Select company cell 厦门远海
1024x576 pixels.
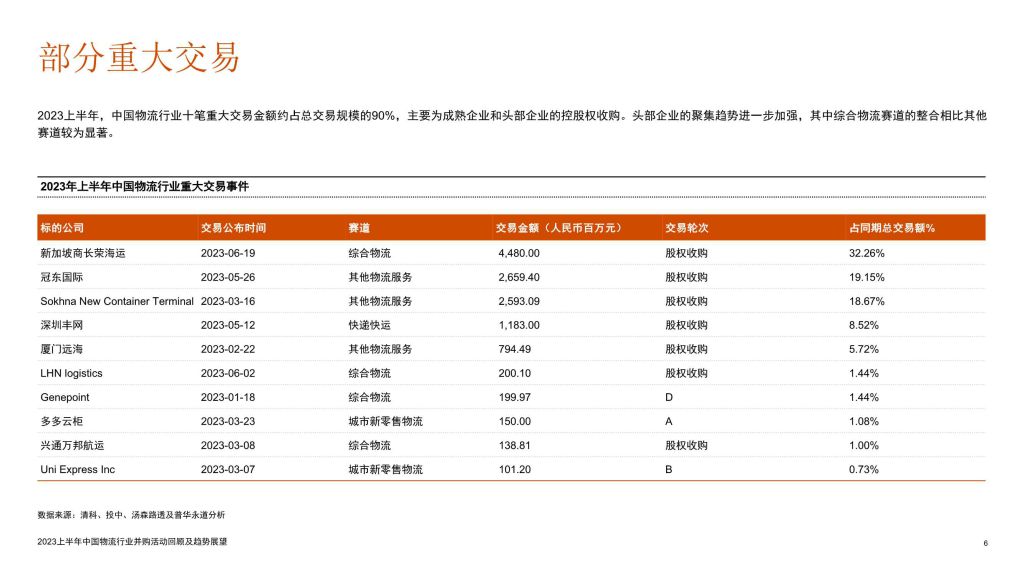point(61,349)
